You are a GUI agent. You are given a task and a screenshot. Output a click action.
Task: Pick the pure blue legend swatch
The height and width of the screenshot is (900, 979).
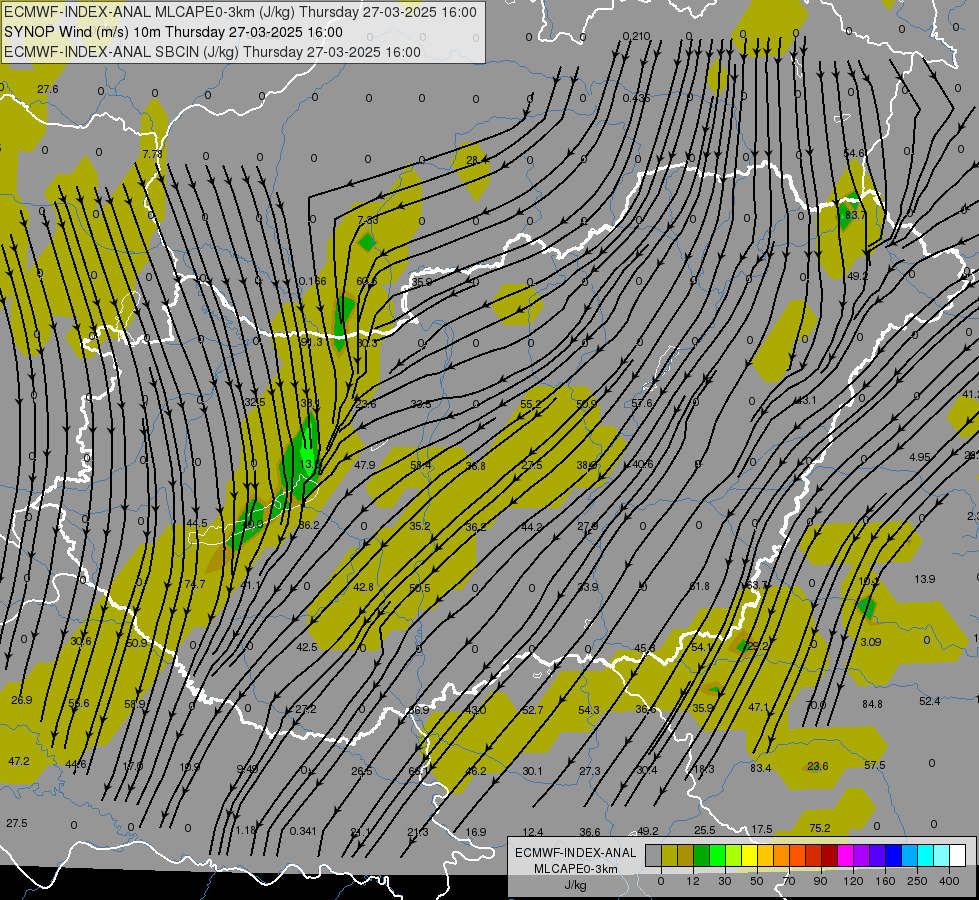point(893,856)
